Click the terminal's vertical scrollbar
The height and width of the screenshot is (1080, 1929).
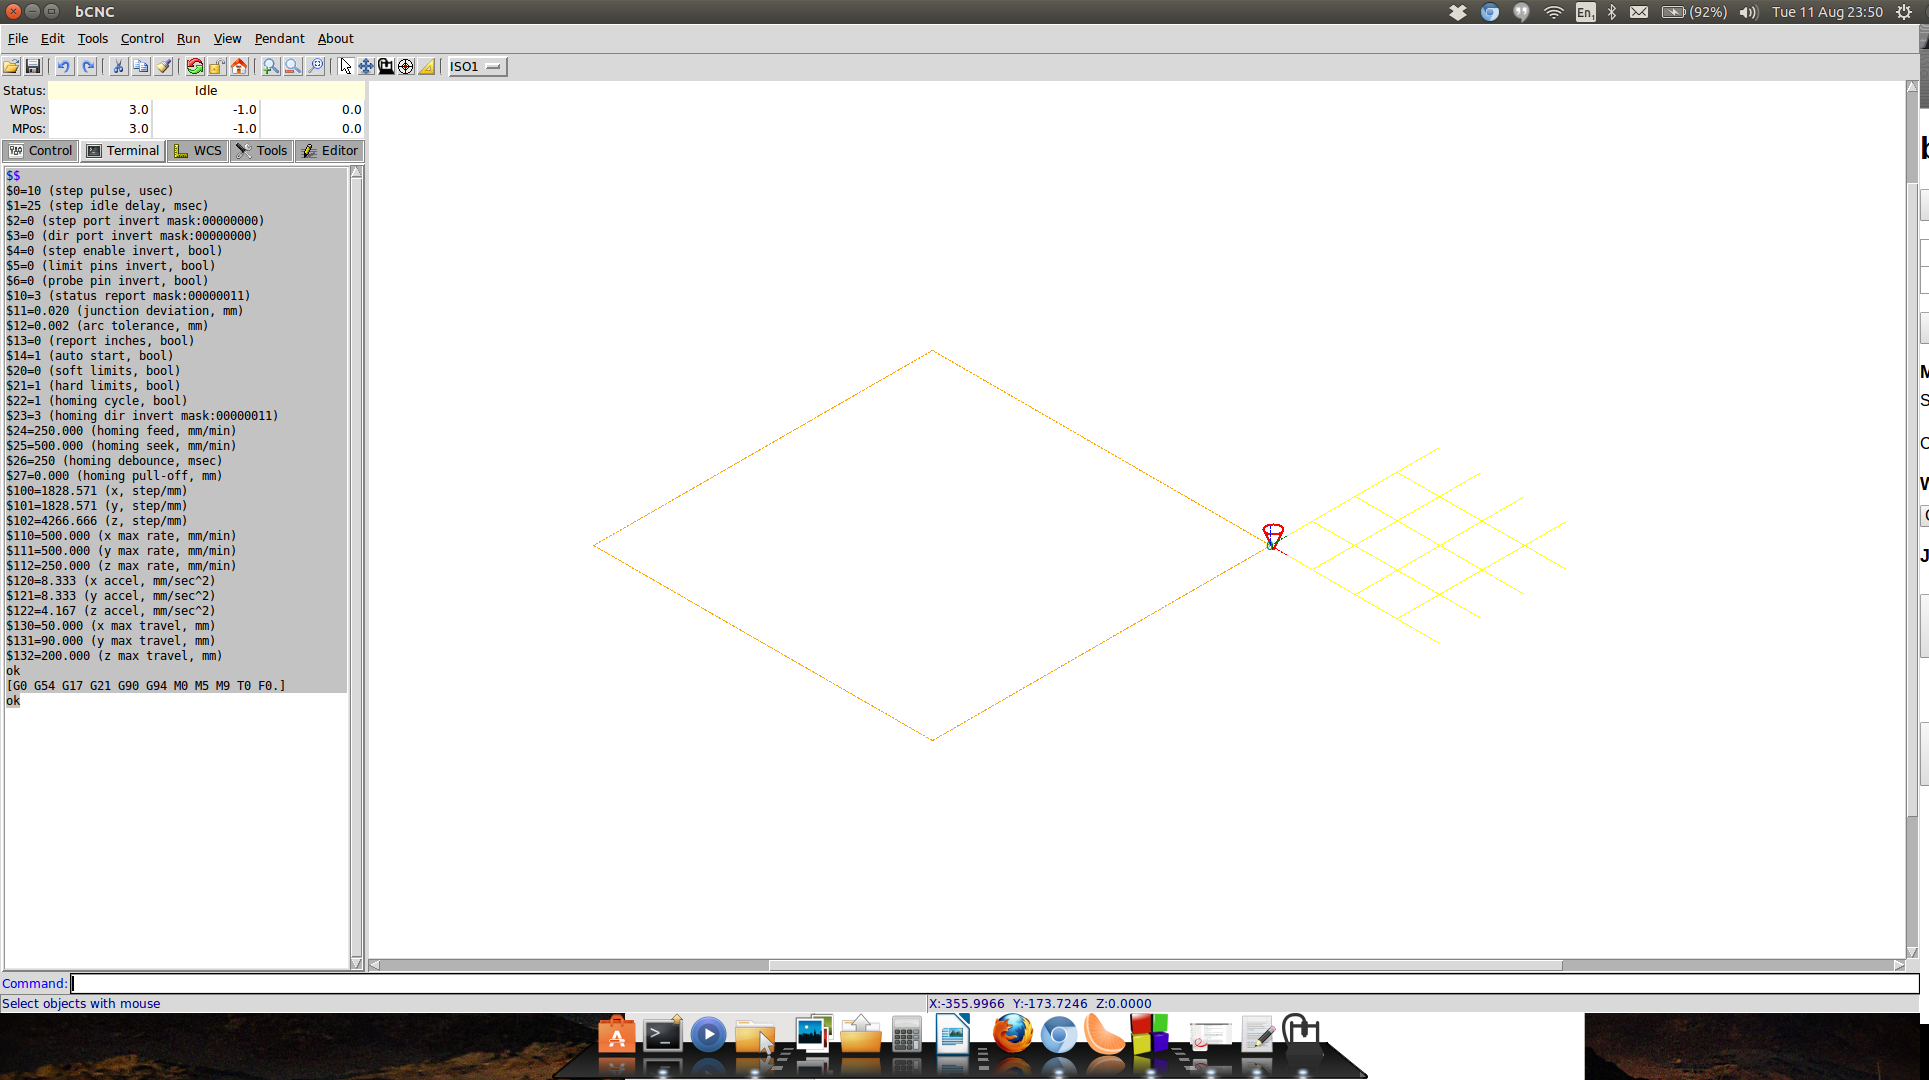coord(356,568)
